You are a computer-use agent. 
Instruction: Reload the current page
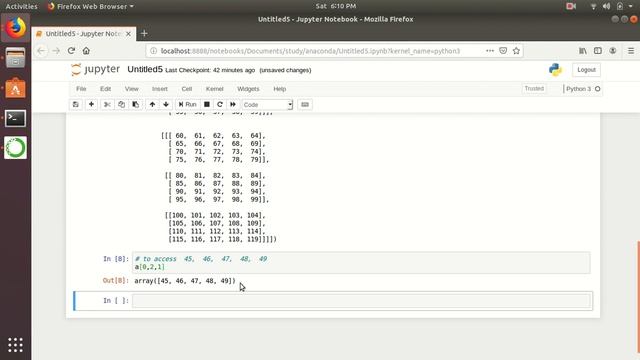tap(71, 51)
